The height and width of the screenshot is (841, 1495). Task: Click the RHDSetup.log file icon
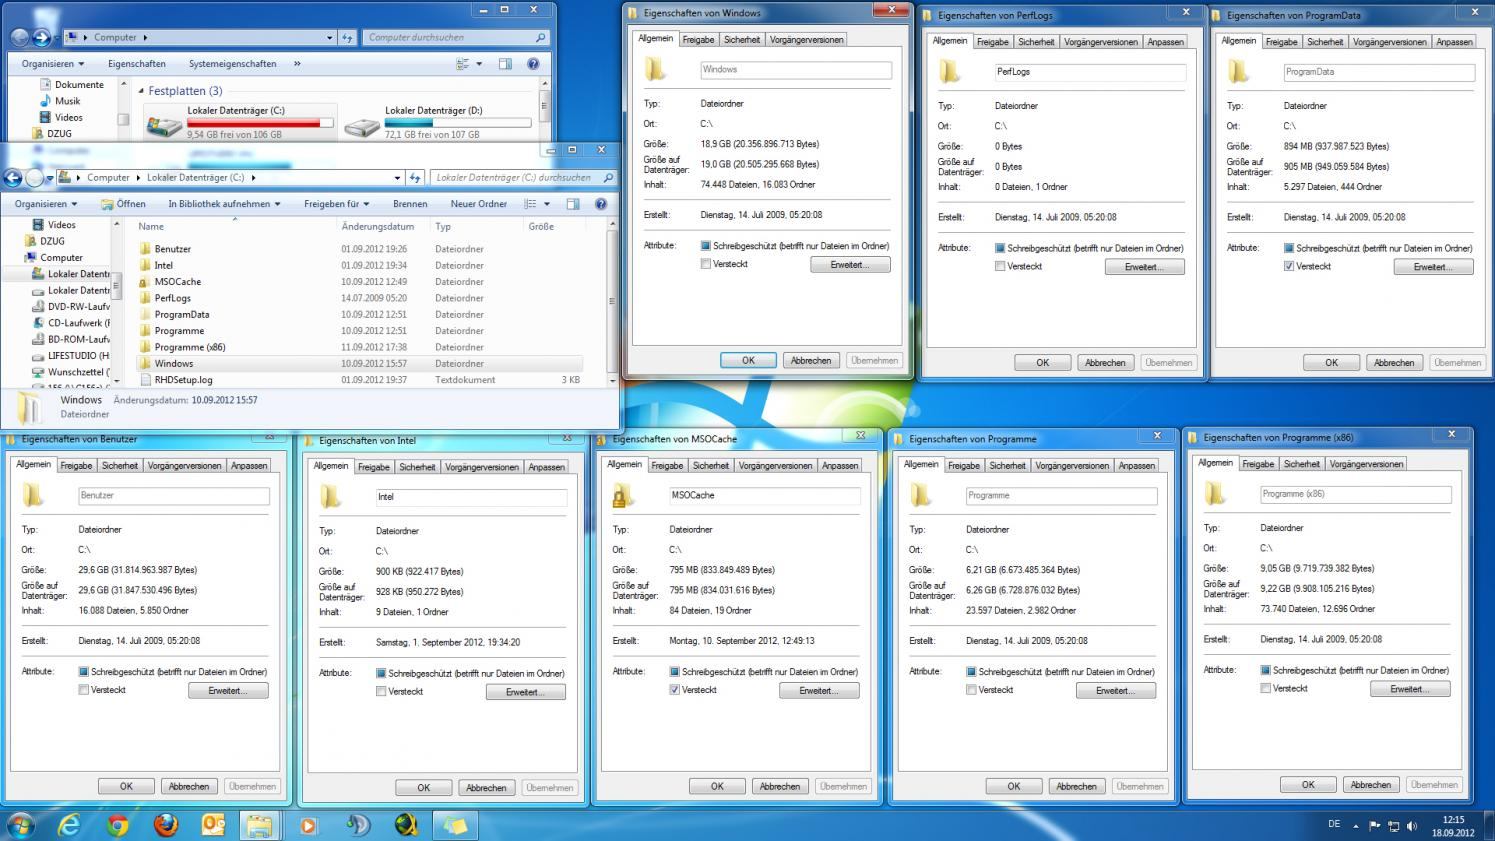coord(145,380)
